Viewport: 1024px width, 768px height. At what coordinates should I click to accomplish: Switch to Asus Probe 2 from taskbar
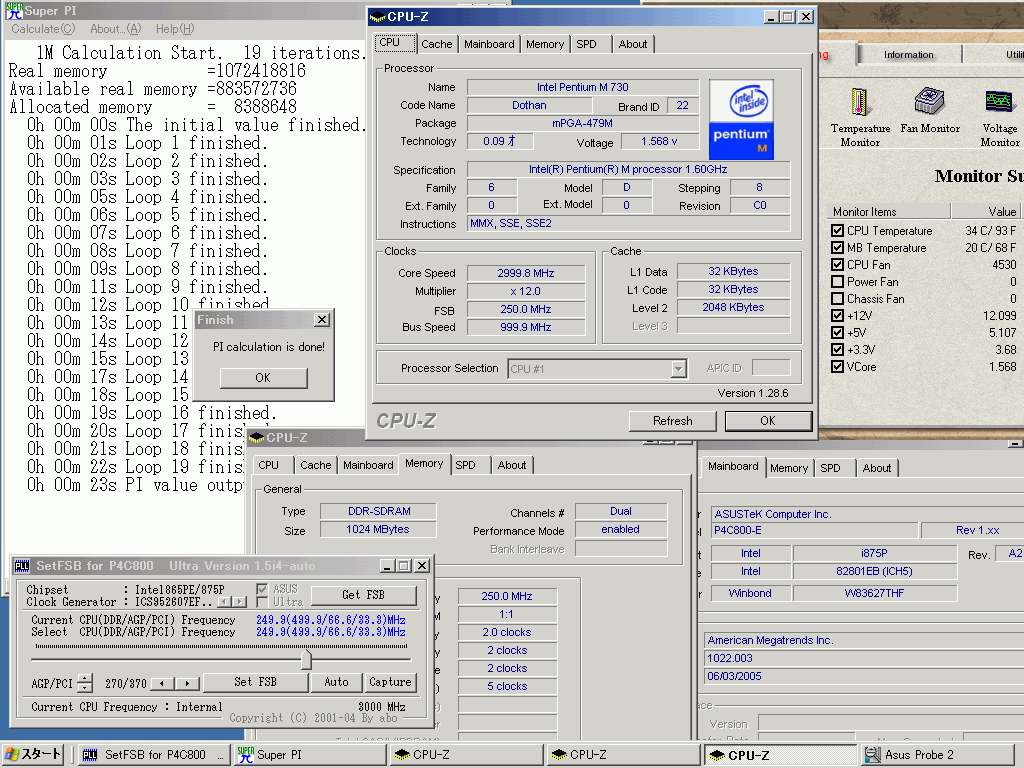pyautogui.click(x=940, y=754)
